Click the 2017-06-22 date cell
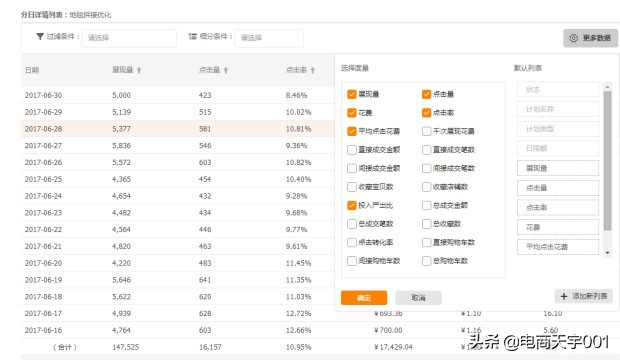This screenshot has height=360, width=620. pos(43,229)
